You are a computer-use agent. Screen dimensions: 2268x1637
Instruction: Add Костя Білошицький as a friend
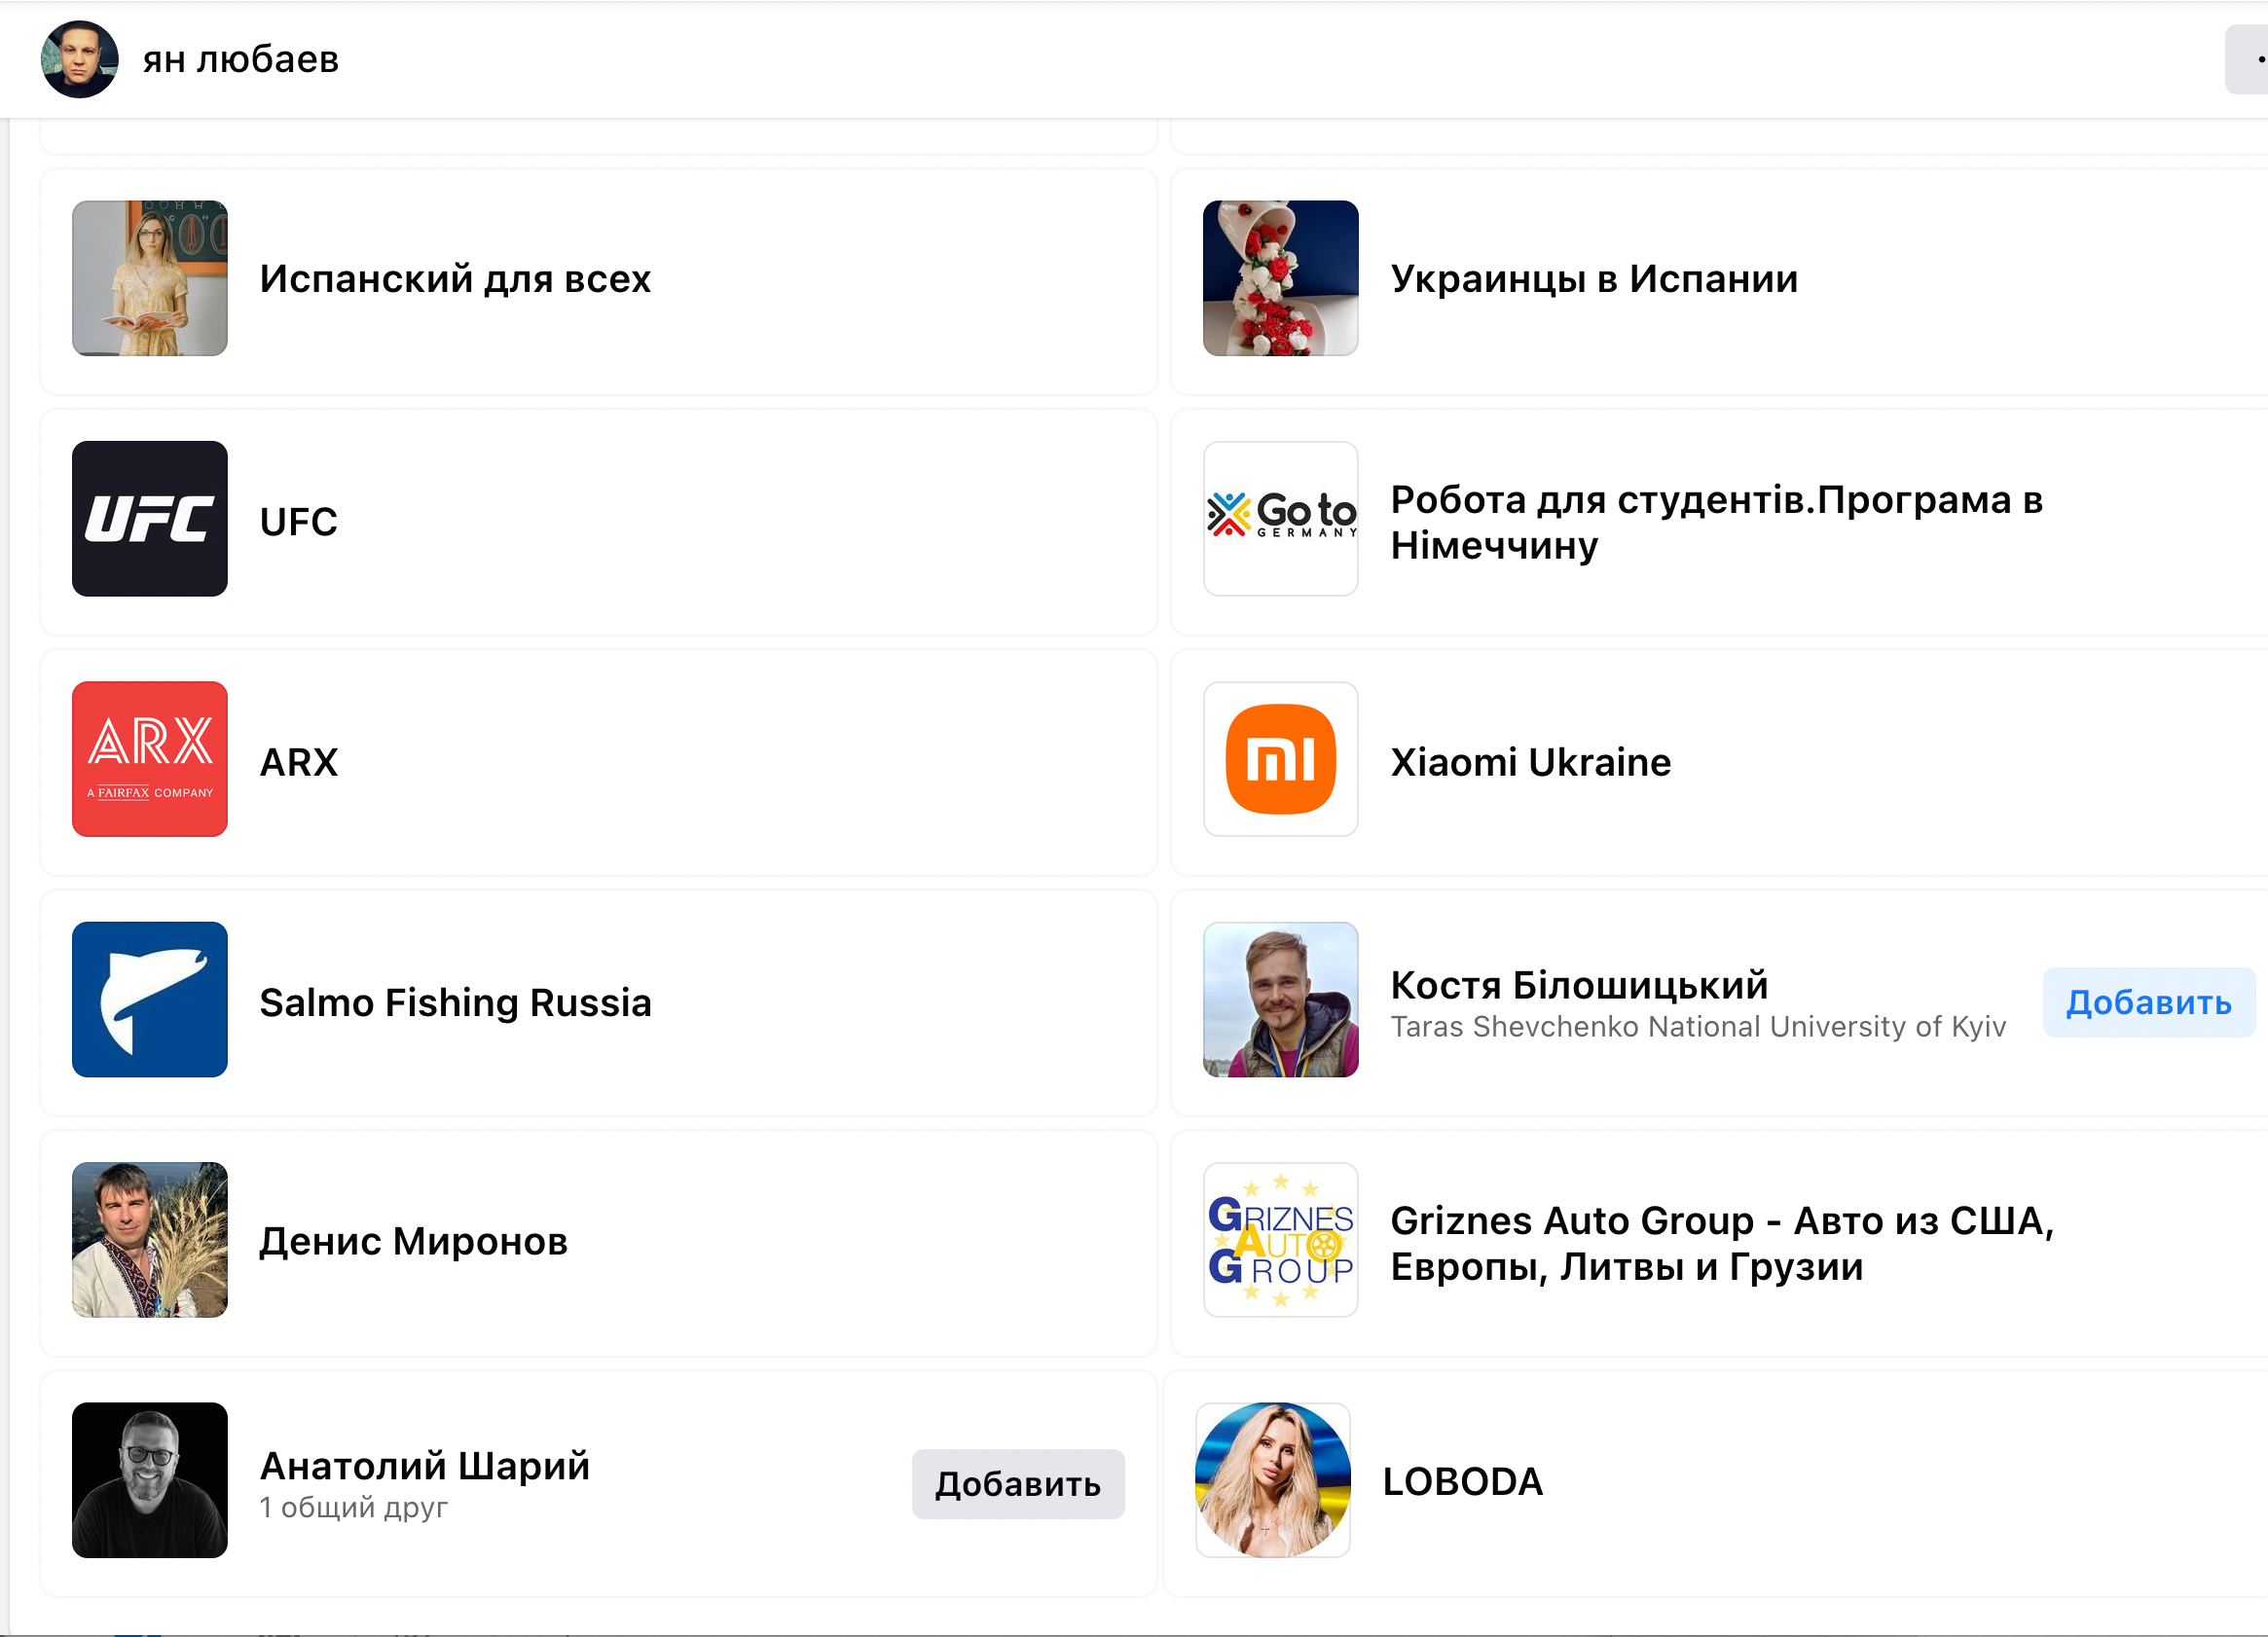click(2148, 1002)
